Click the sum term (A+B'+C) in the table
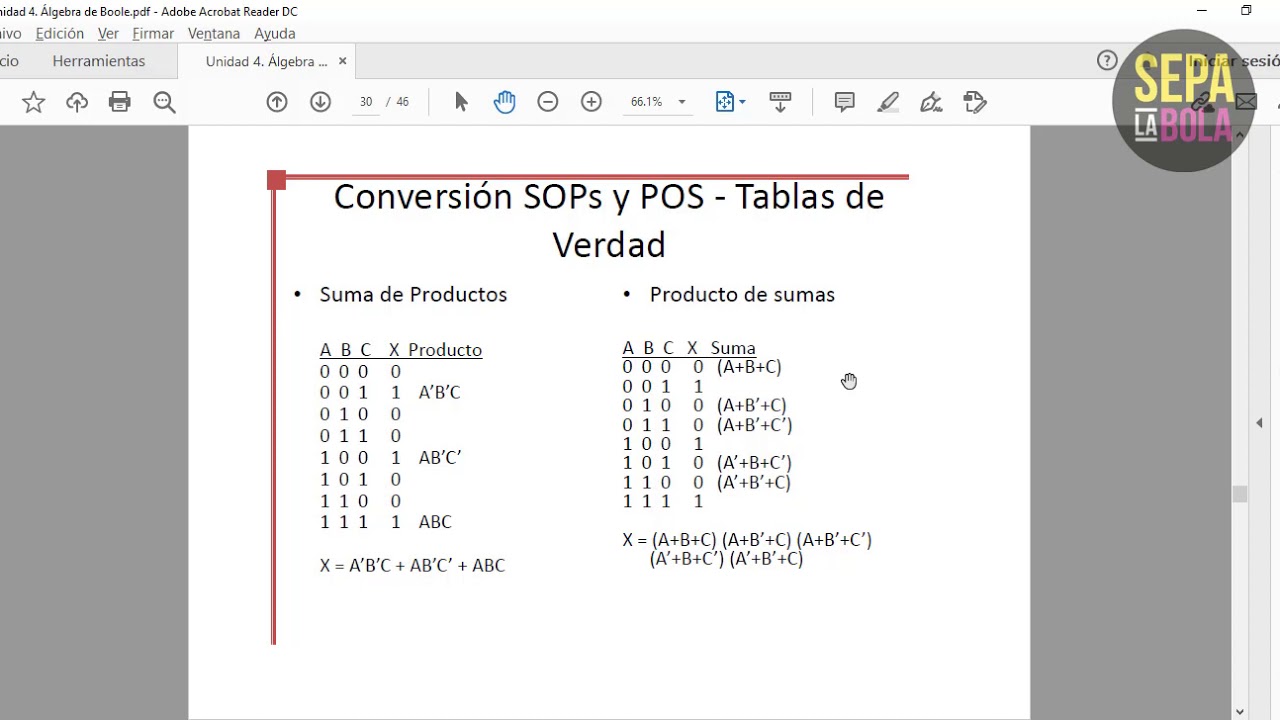The height and width of the screenshot is (720, 1280). (x=751, y=405)
